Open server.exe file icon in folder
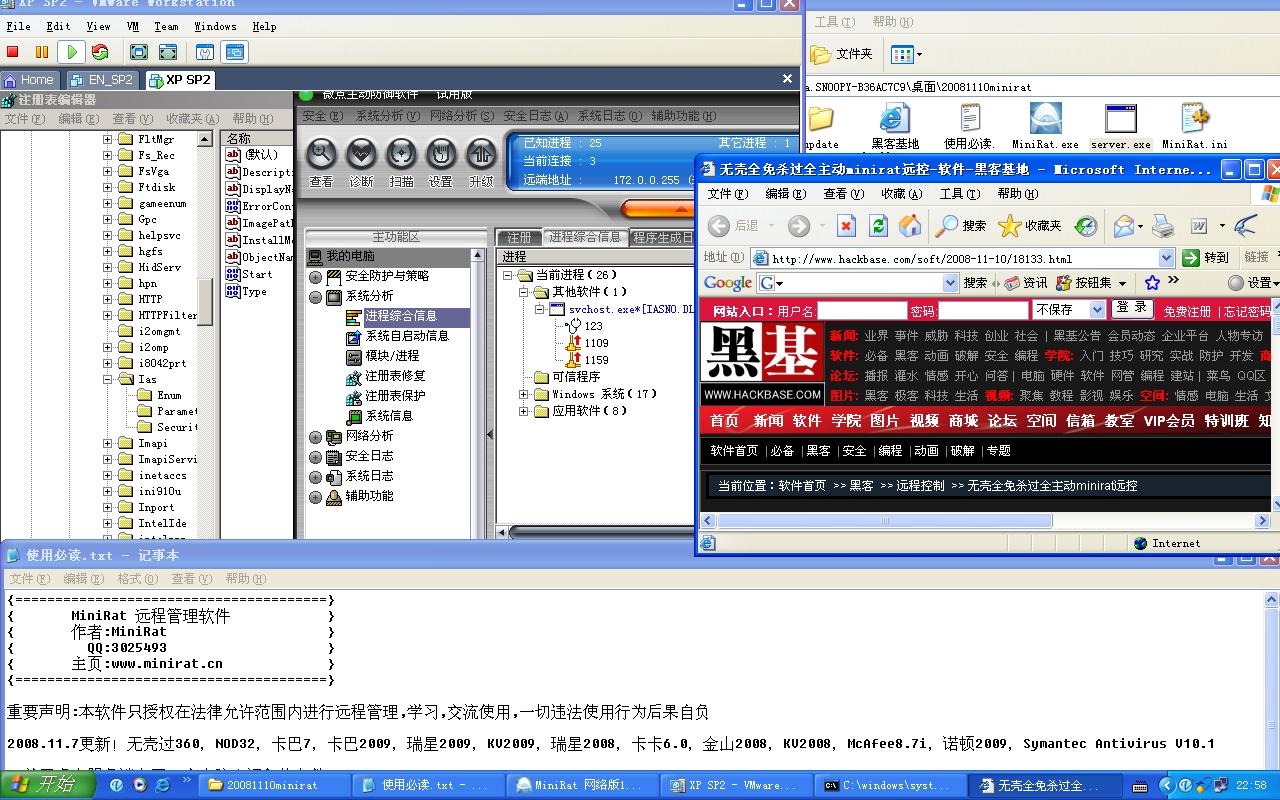 [1120, 127]
